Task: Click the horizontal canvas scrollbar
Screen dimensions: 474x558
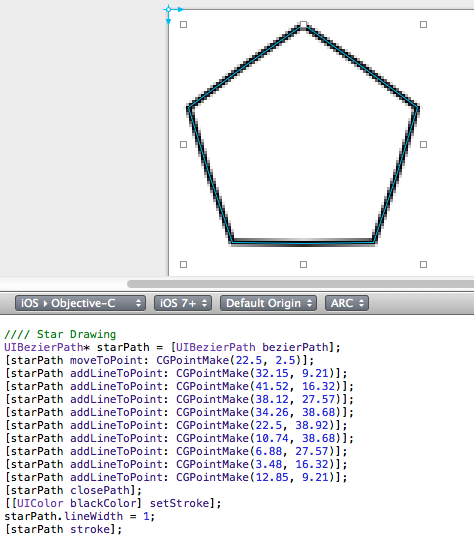Action: tap(301, 284)
